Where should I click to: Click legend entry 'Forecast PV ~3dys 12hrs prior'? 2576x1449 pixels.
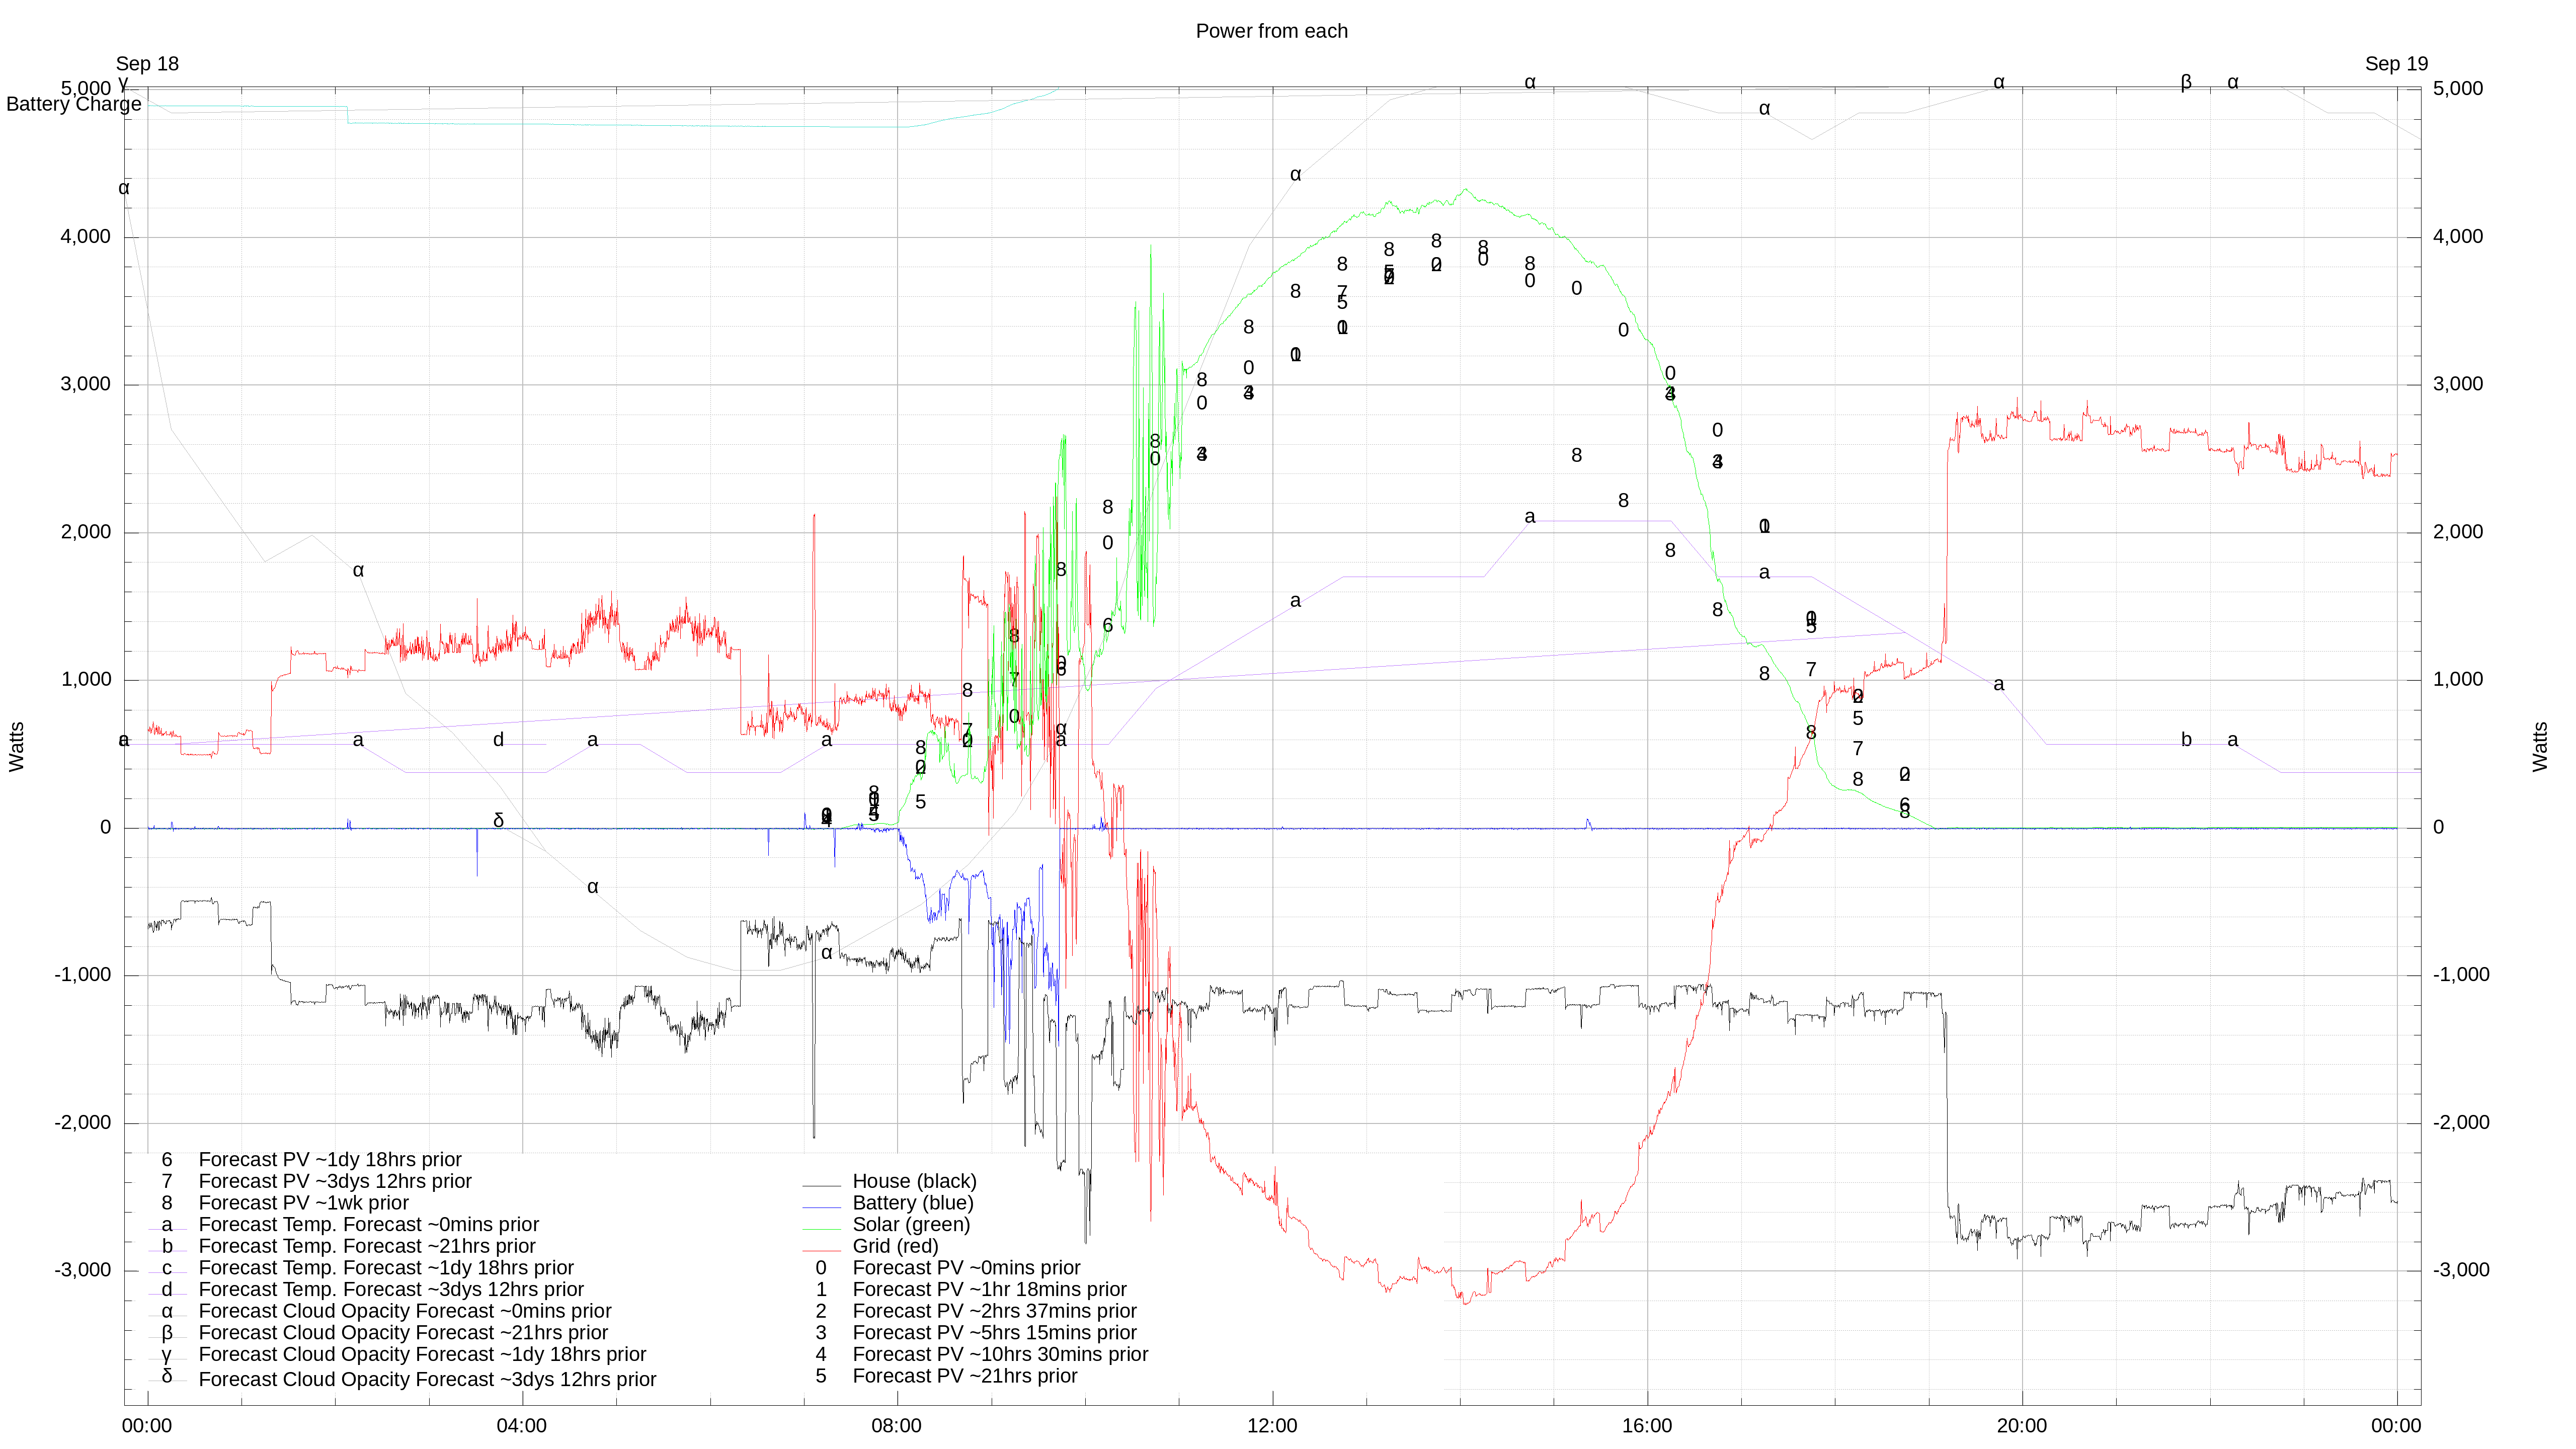click(335, 1181)
